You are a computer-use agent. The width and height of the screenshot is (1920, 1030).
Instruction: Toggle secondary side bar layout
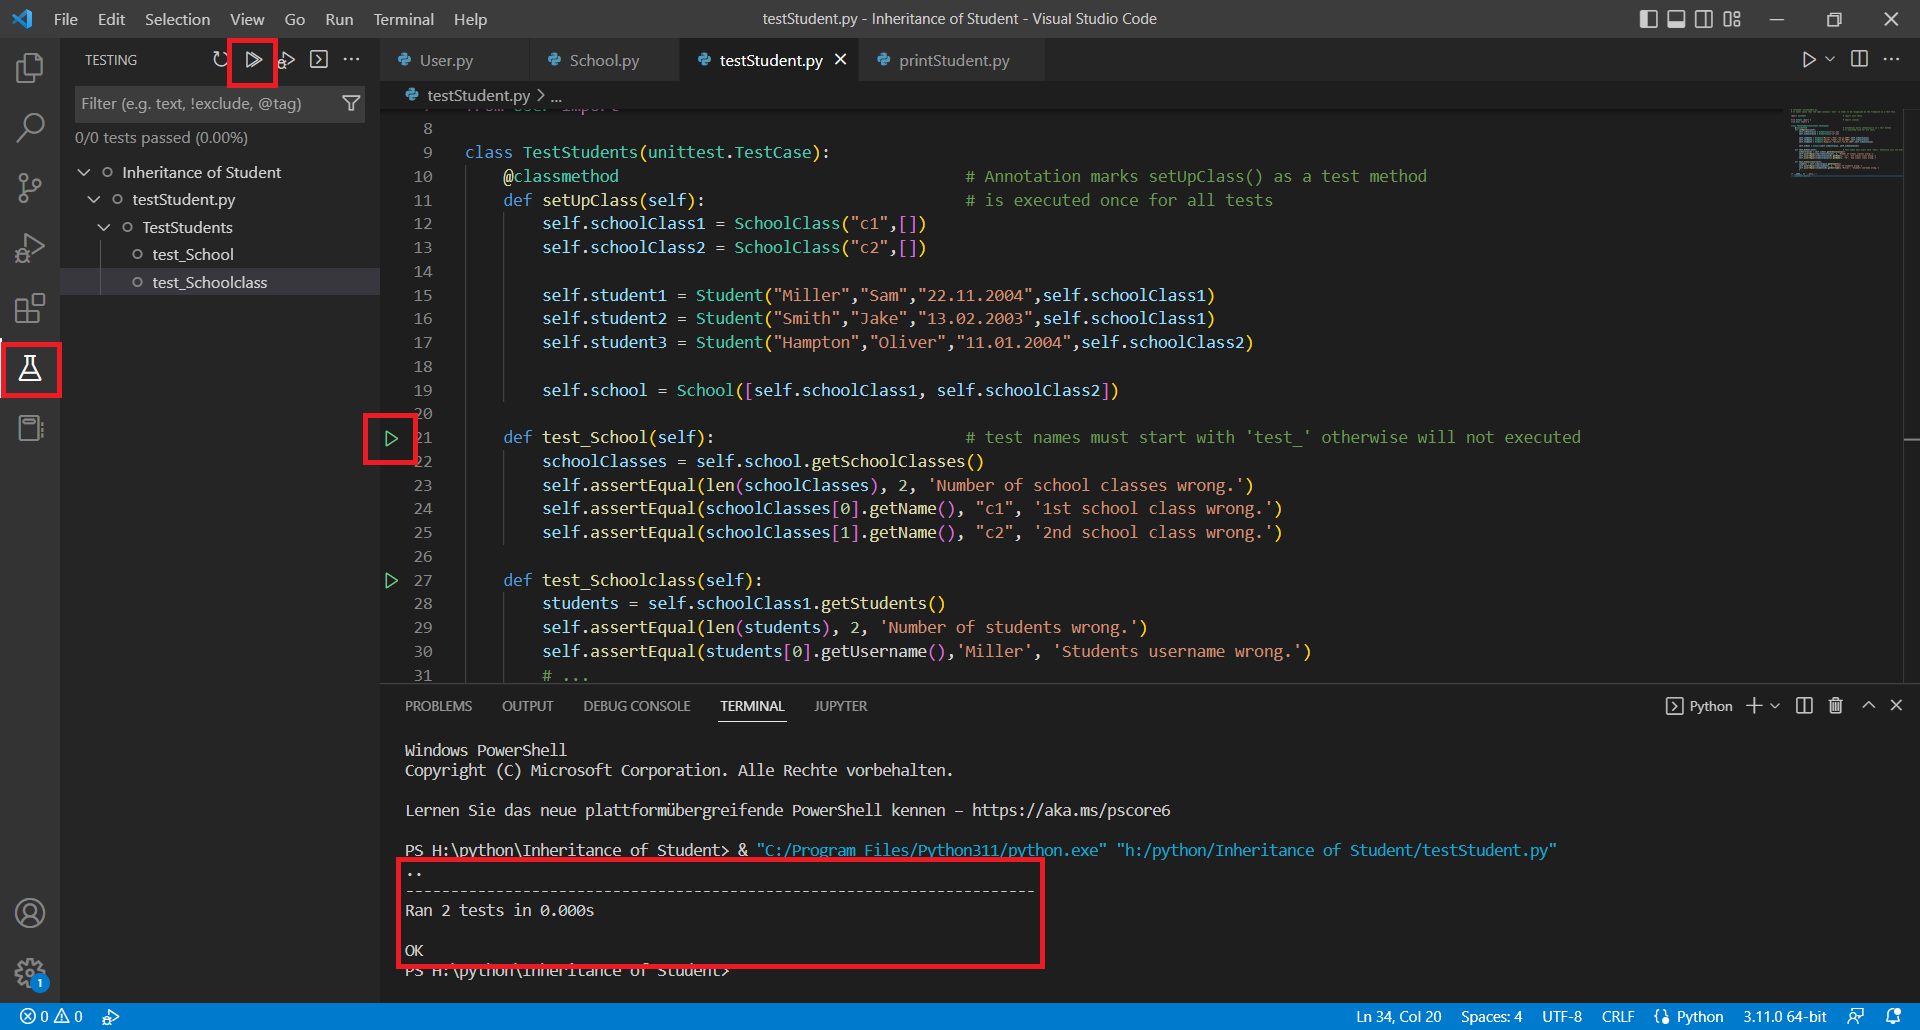coord(1704,19)
